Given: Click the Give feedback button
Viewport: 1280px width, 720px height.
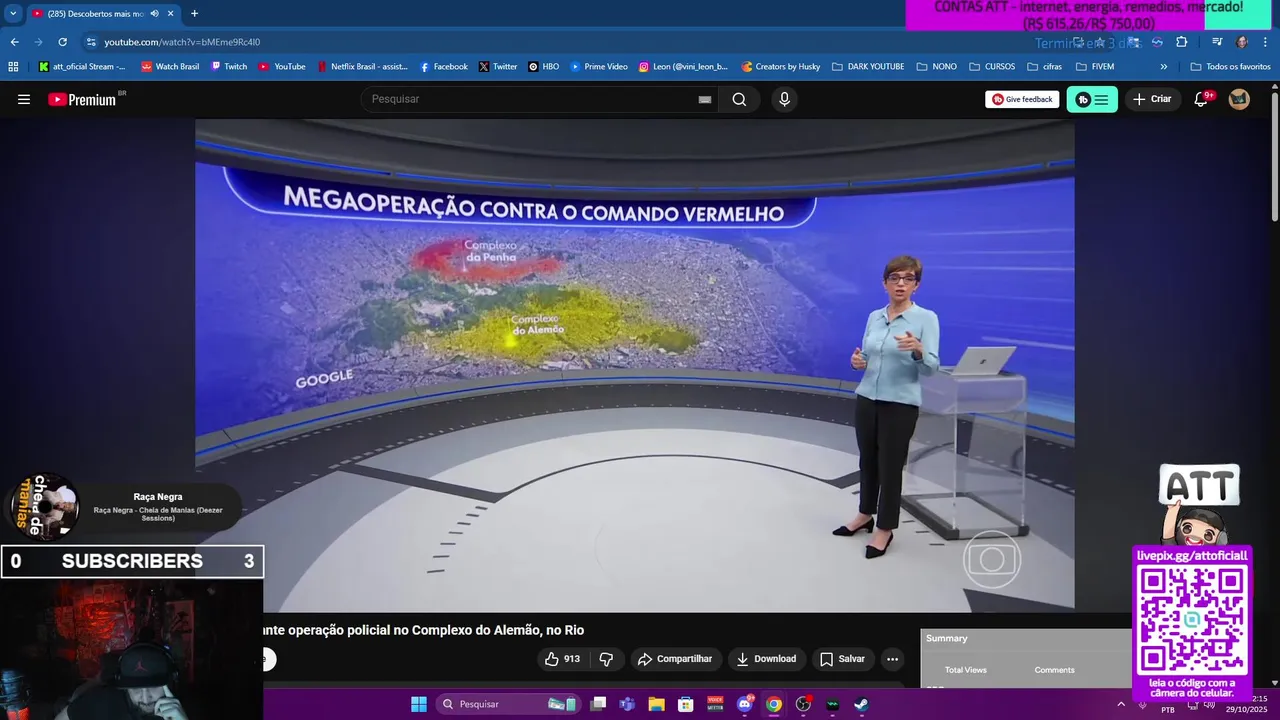Looking at the screenshot, I should 1022,99.
